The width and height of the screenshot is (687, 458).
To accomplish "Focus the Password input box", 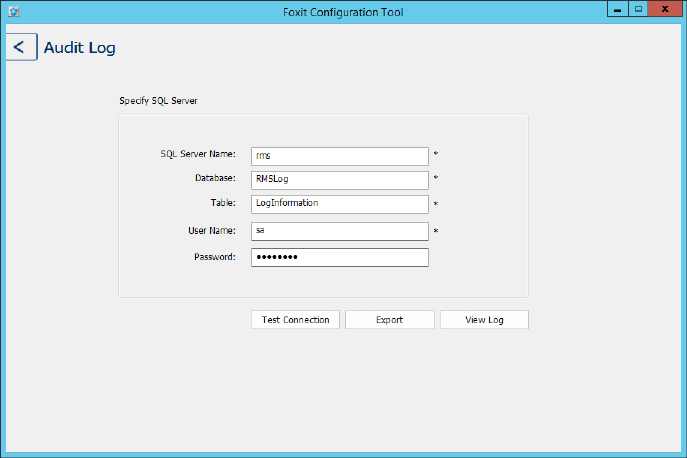I will tap(340, 257).
